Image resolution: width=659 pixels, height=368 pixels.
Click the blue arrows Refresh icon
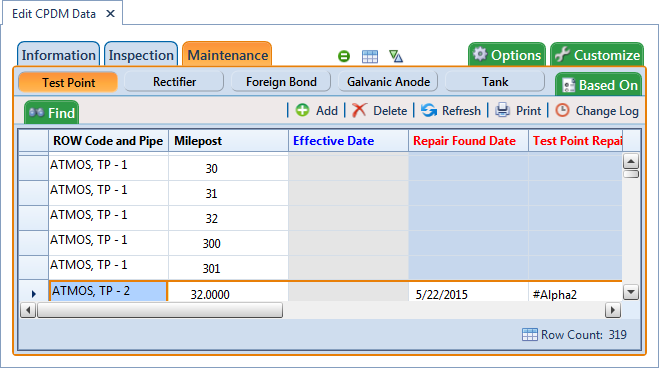coord(429,110)
